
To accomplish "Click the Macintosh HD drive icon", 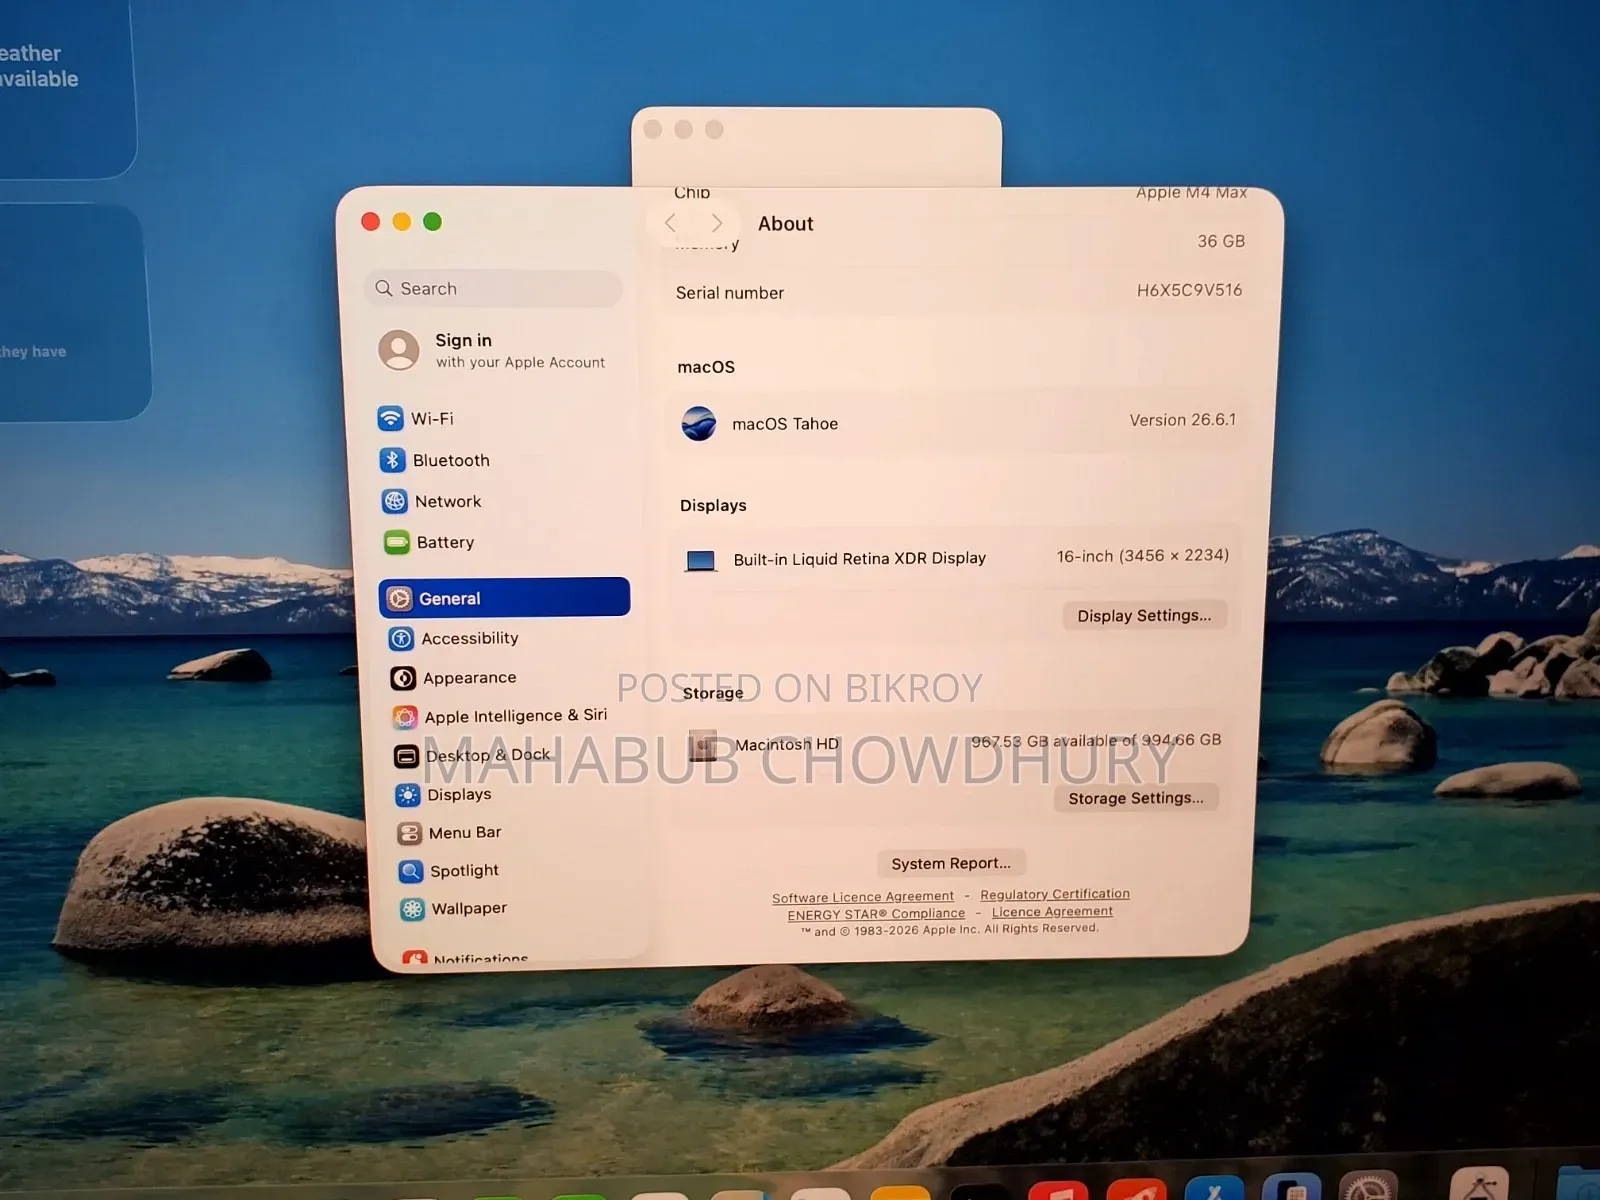I will 704,745.
